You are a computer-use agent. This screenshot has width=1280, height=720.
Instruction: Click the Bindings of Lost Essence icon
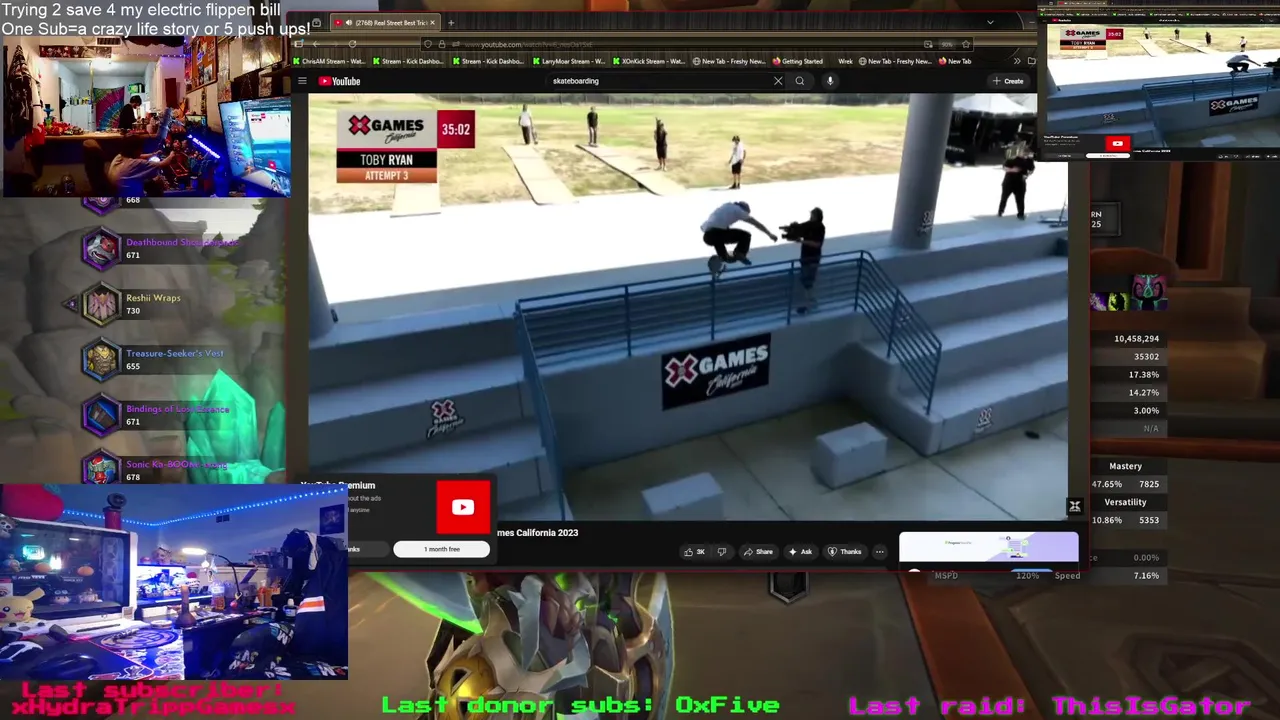point(101,415)
